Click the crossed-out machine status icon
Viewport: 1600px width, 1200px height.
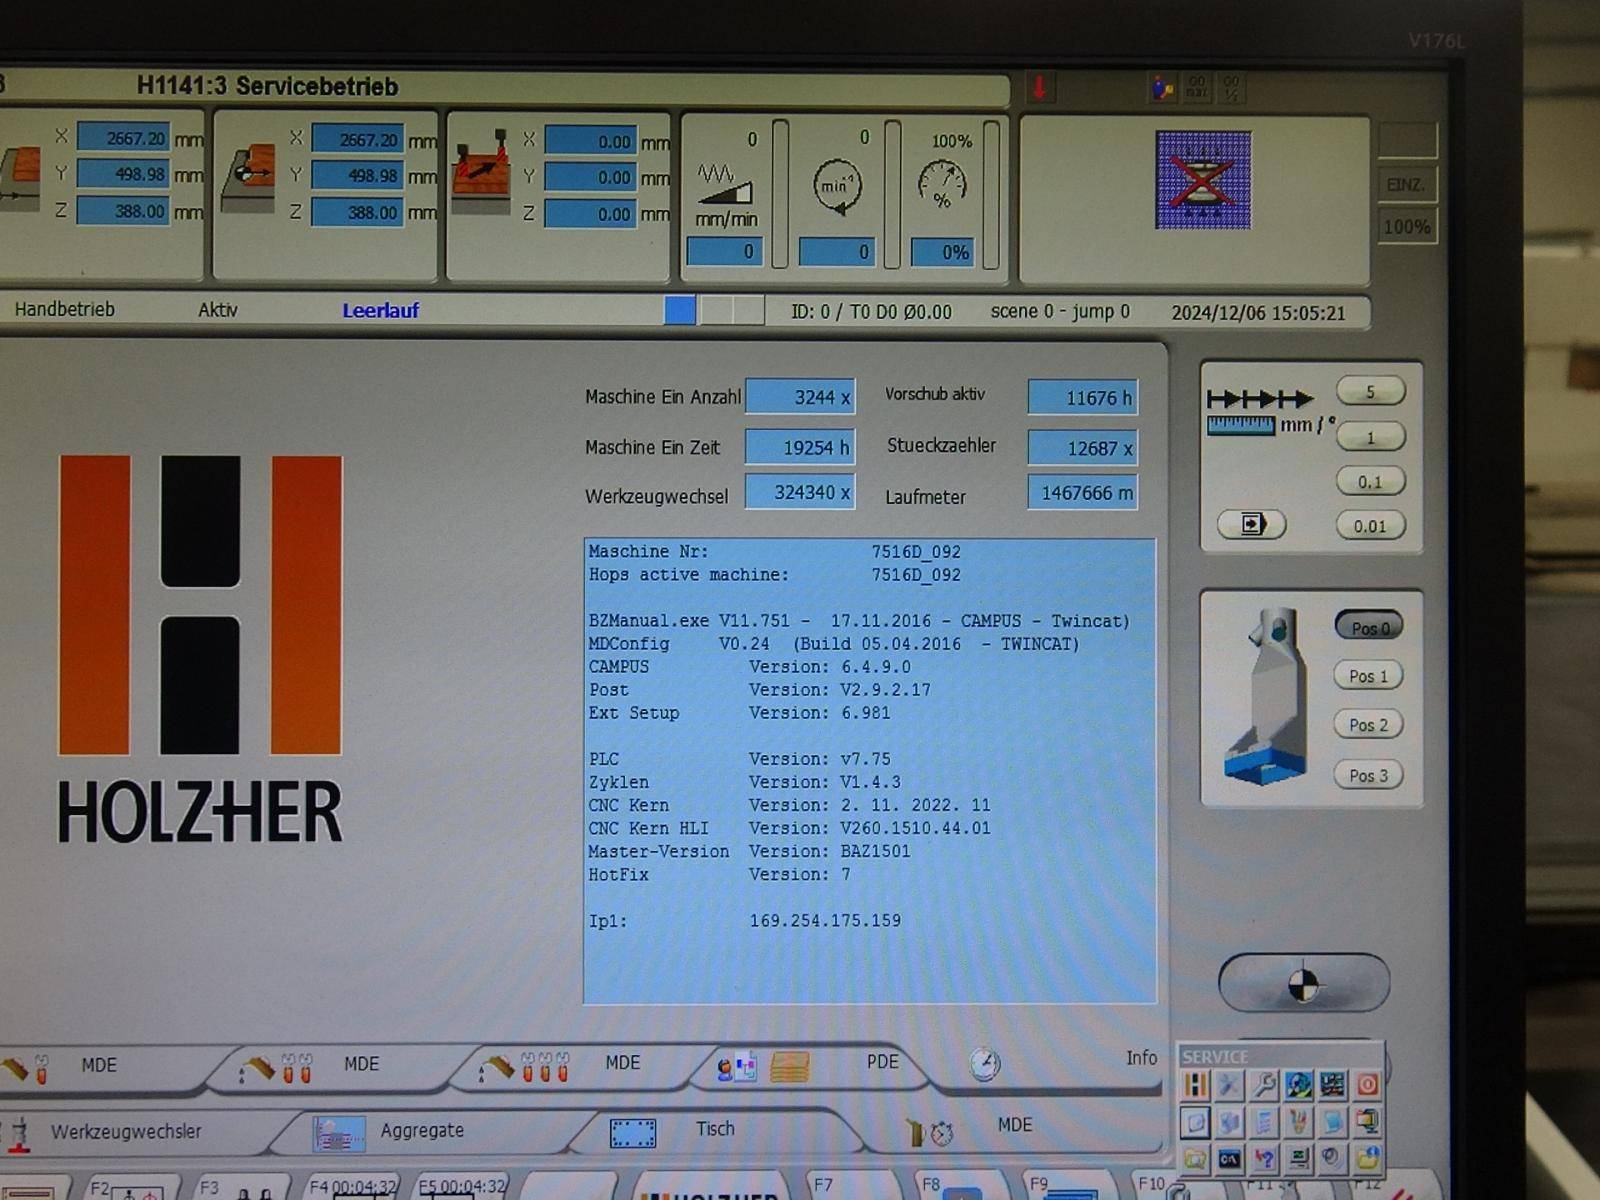[x=1203, y=180]
